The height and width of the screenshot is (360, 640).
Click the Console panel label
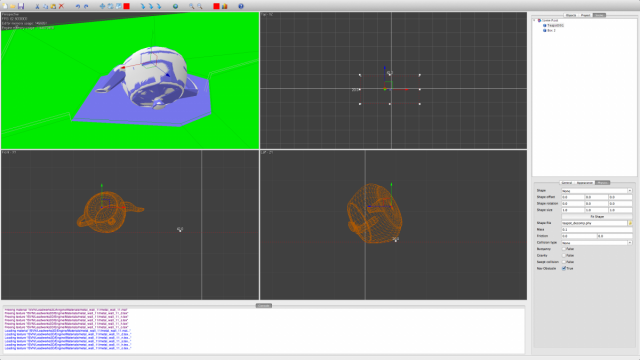[264, 305]
